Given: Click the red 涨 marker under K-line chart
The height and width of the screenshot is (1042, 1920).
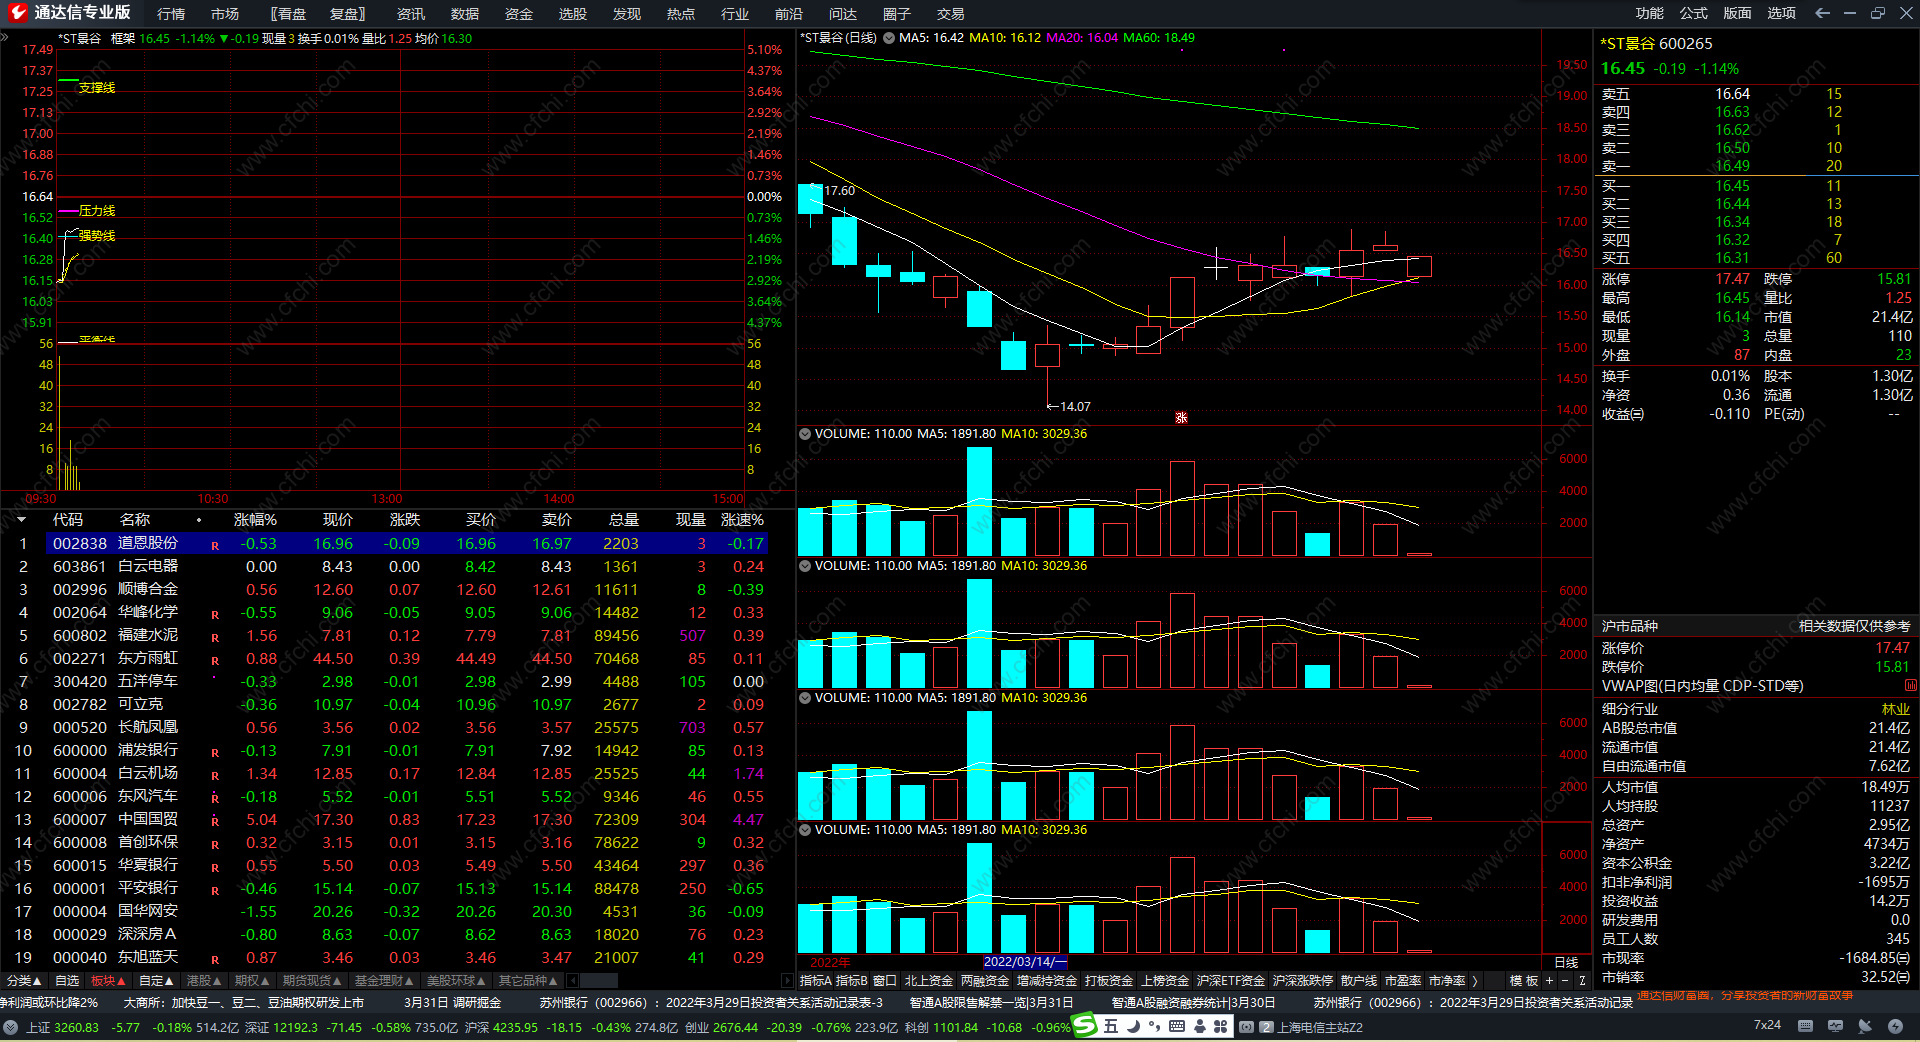Looking at the screenshot, I should click(x=1181, y=417).
